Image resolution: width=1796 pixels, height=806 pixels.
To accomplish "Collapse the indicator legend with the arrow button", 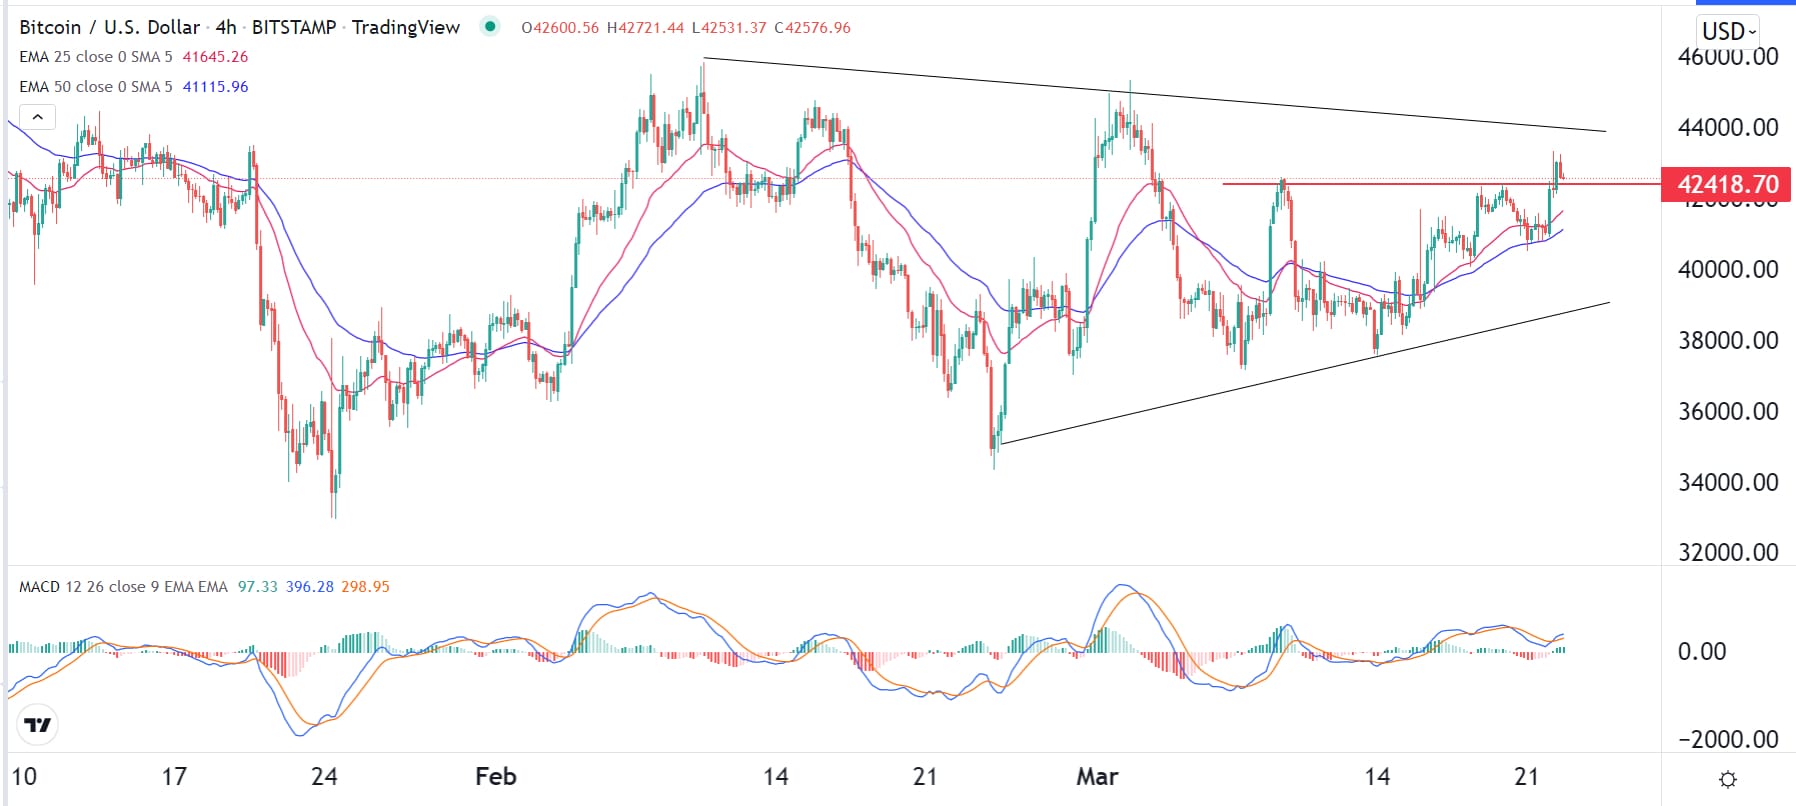I will pos(37,117).
